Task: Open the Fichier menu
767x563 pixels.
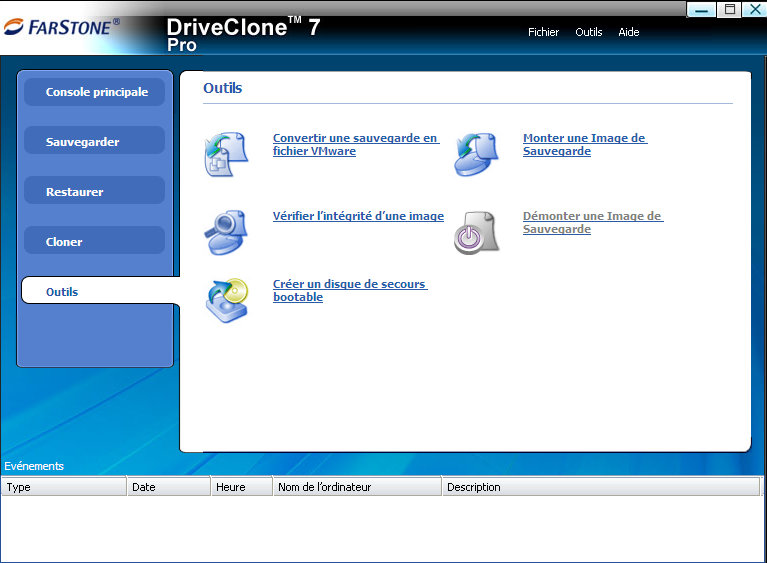Action: [543, 32]
